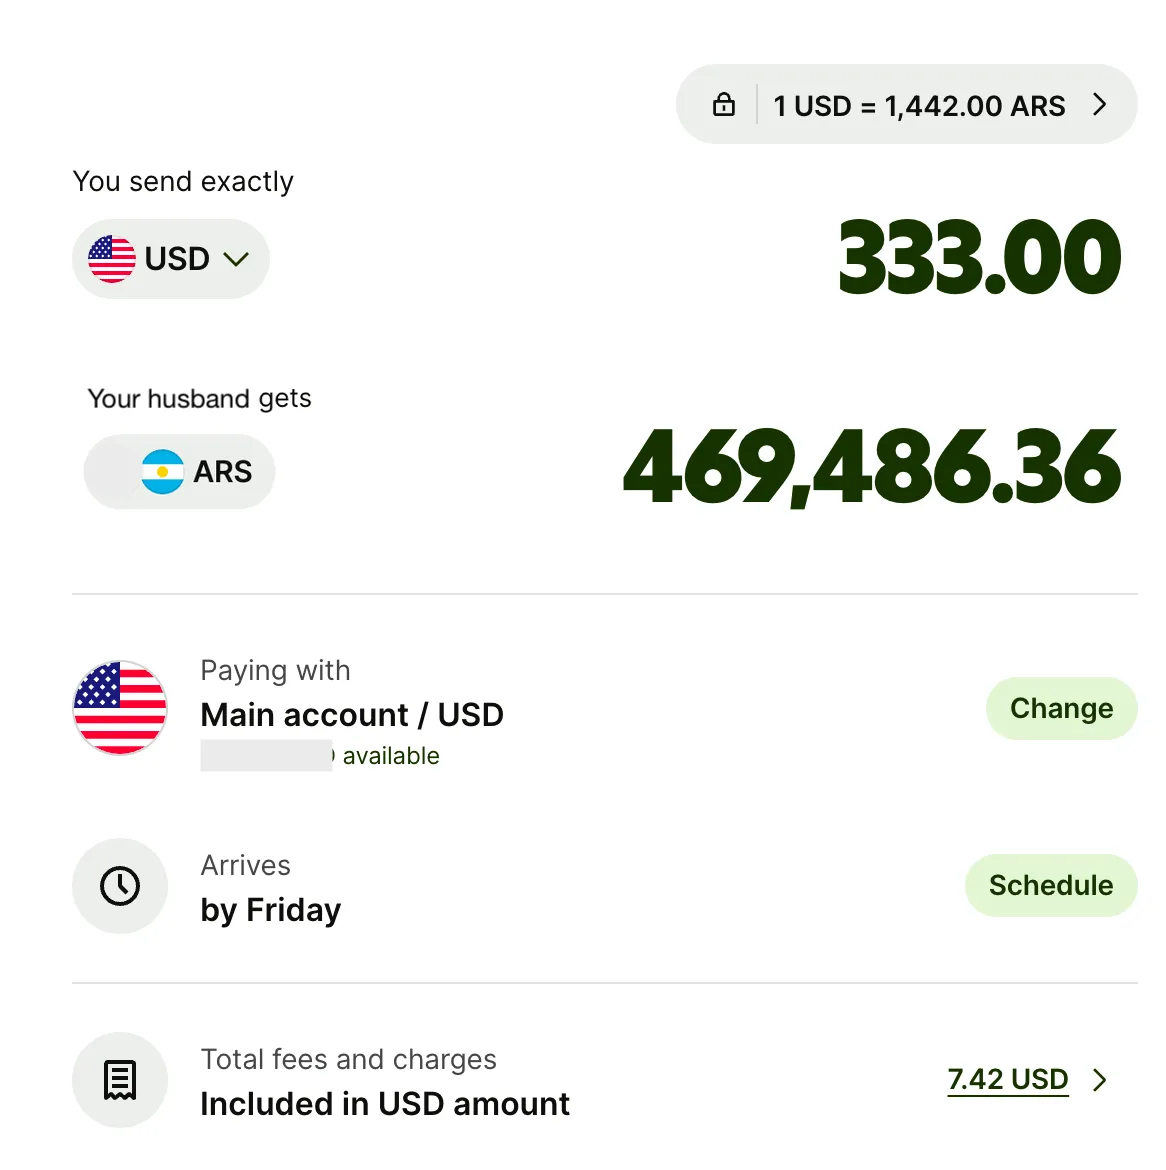Viewport: 1166px width, 1170px height.
Task: Click the arrow at the exchange rate pill's end
Action: coord(1100,105)
